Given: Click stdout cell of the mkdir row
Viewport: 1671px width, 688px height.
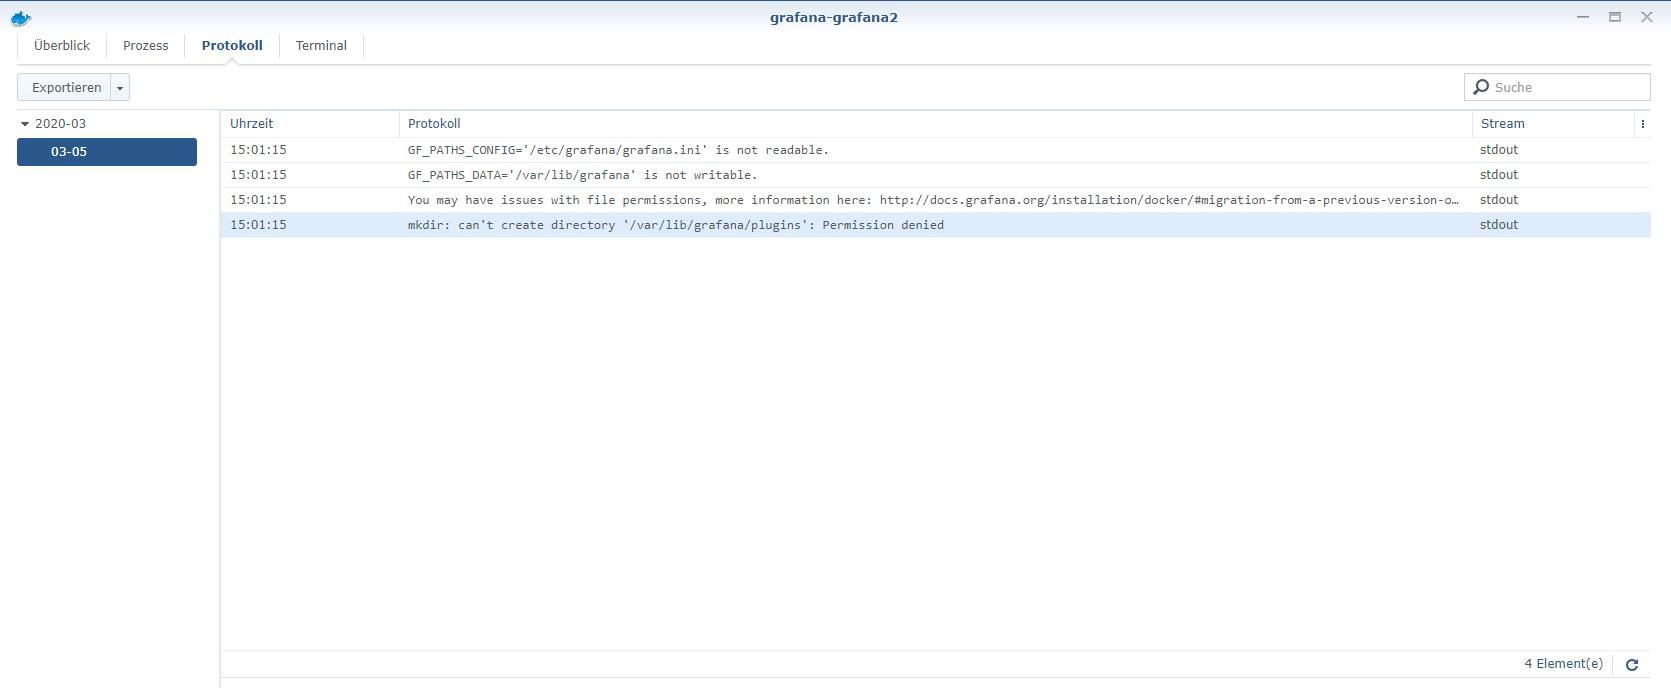Looking at the screenshot, I should 1499,225.
